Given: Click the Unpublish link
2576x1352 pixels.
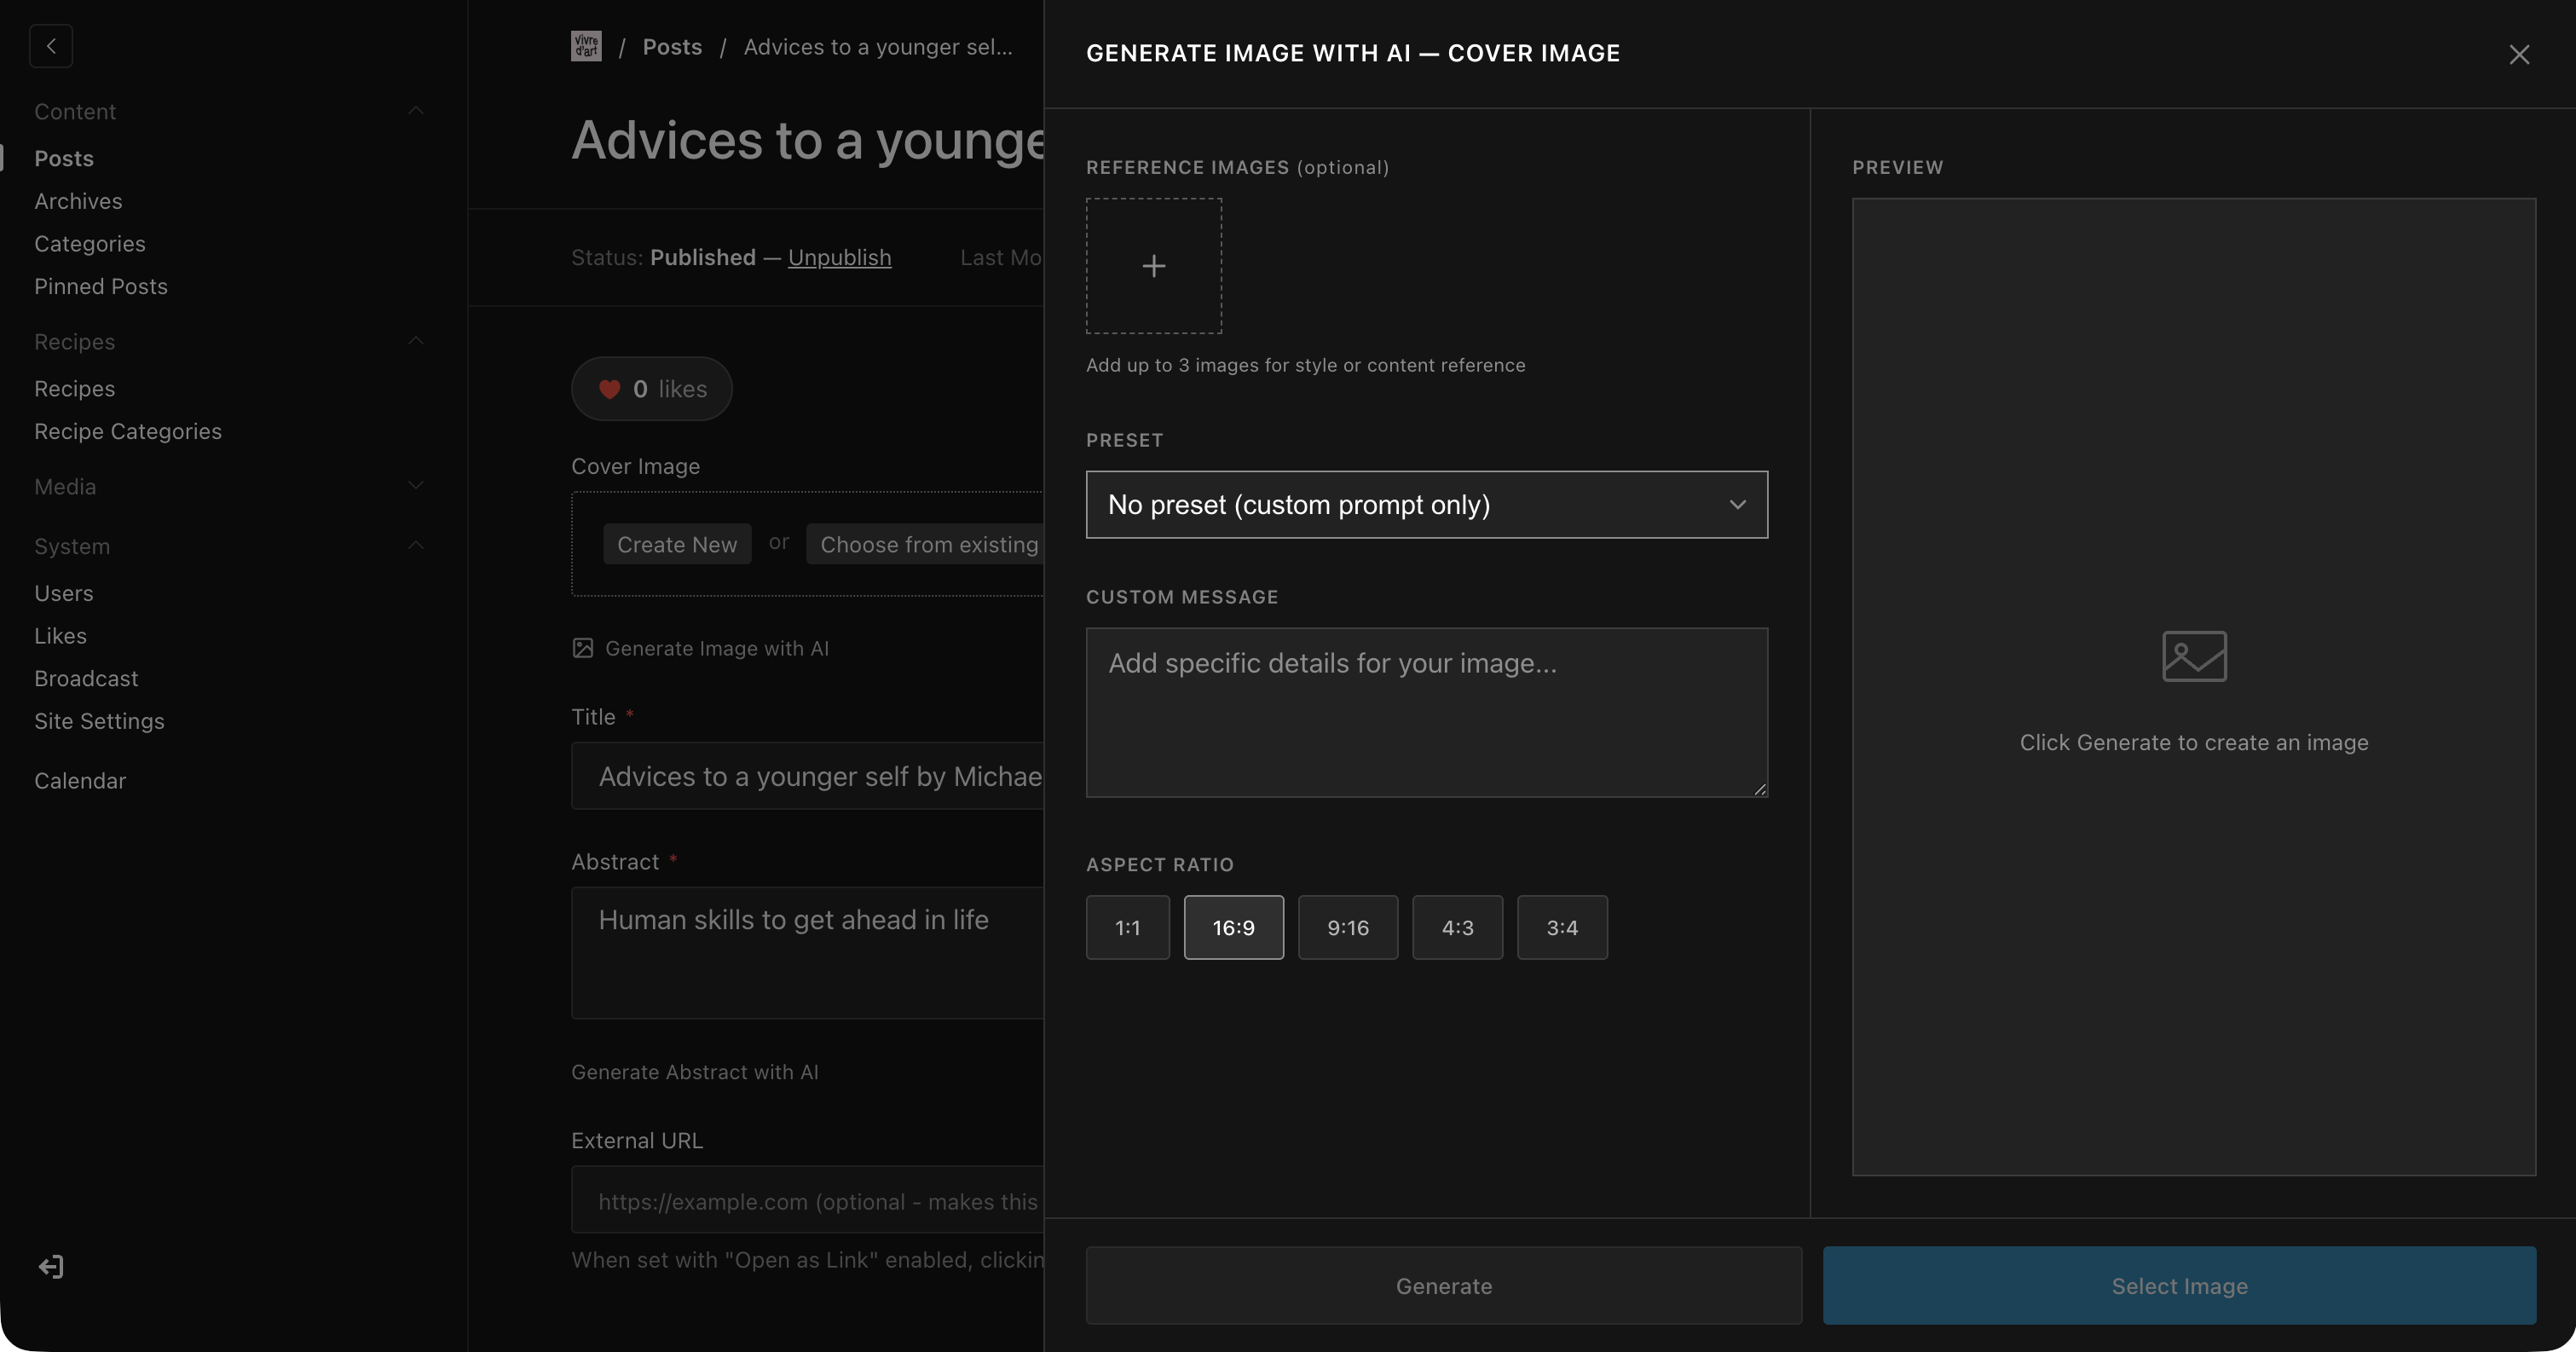Looking at the screenshot, I should coord(839,257).
